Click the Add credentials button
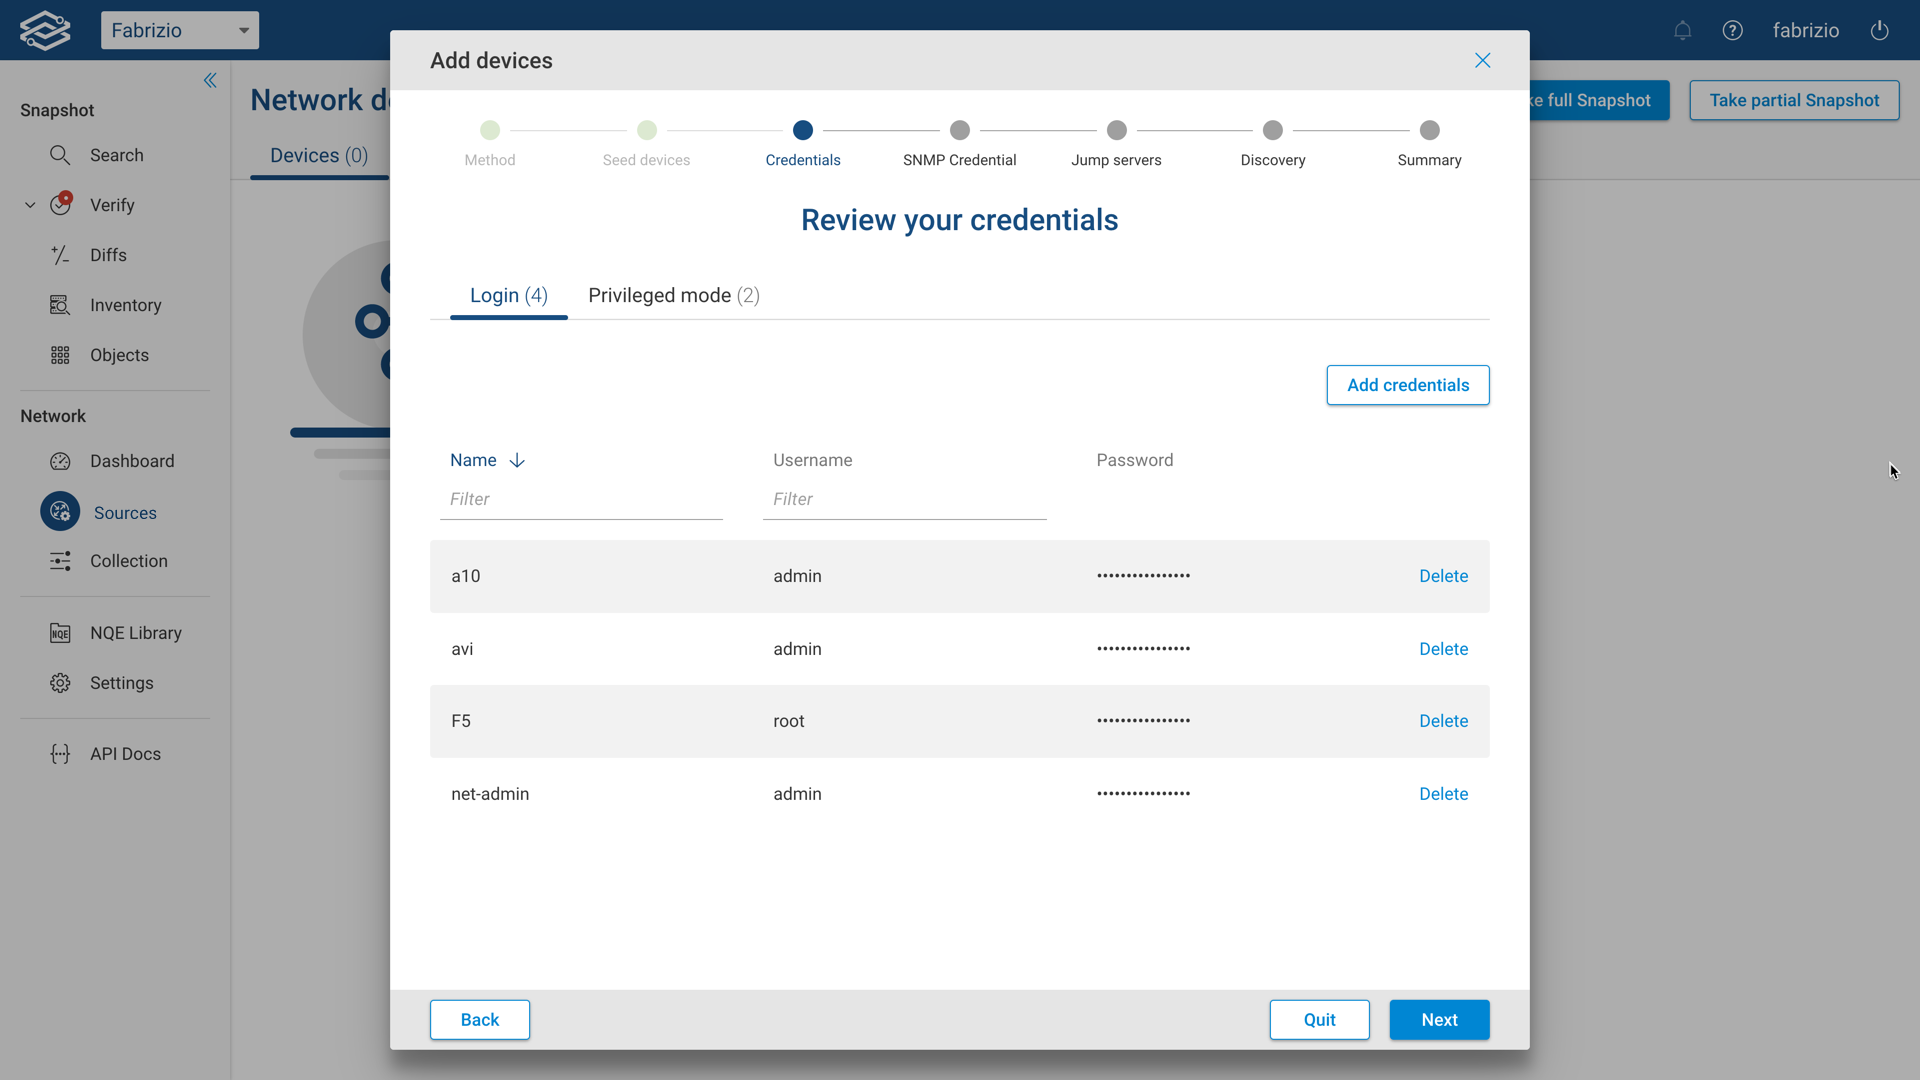Image resolution: width=1920 pixels, height=1080 pixels. click(1407, 385)
